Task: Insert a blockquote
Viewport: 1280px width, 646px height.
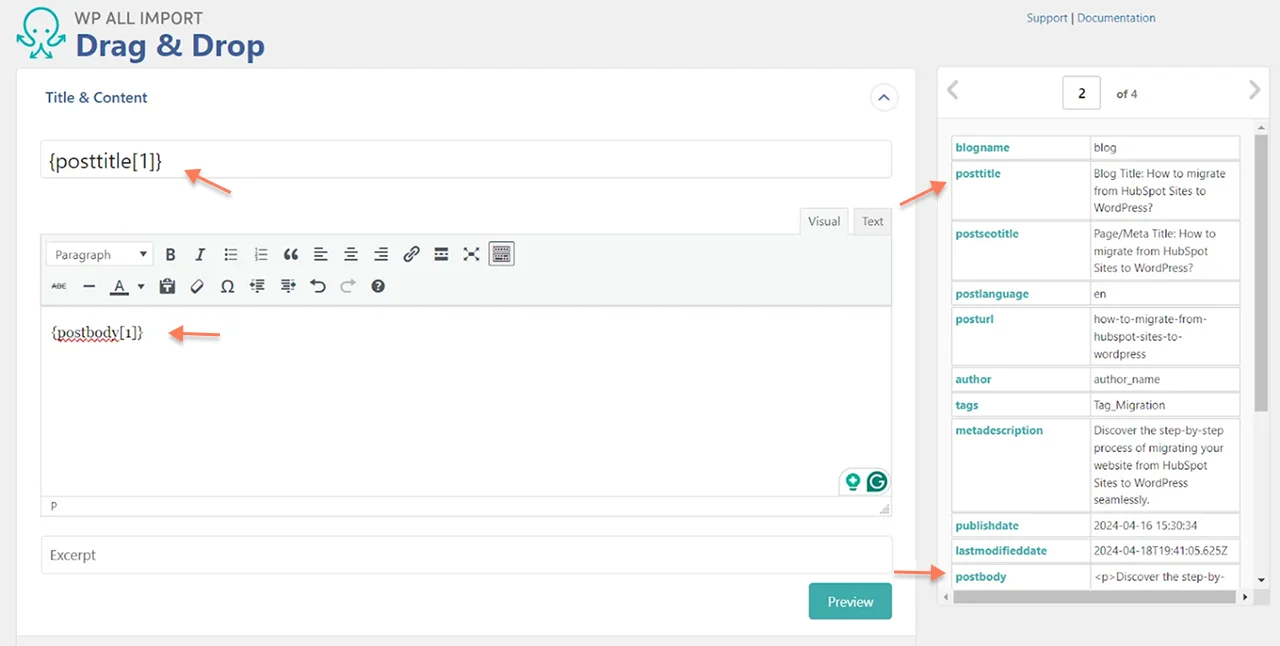Action: pos(291,255)
